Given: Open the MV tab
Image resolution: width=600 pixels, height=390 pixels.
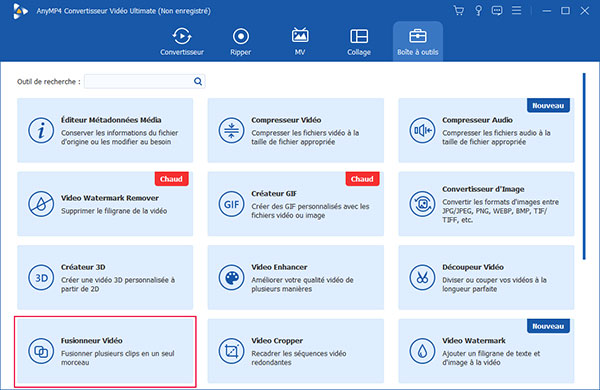Looking at the screenshot, I should pyautogui.click(x=300, y=41).
